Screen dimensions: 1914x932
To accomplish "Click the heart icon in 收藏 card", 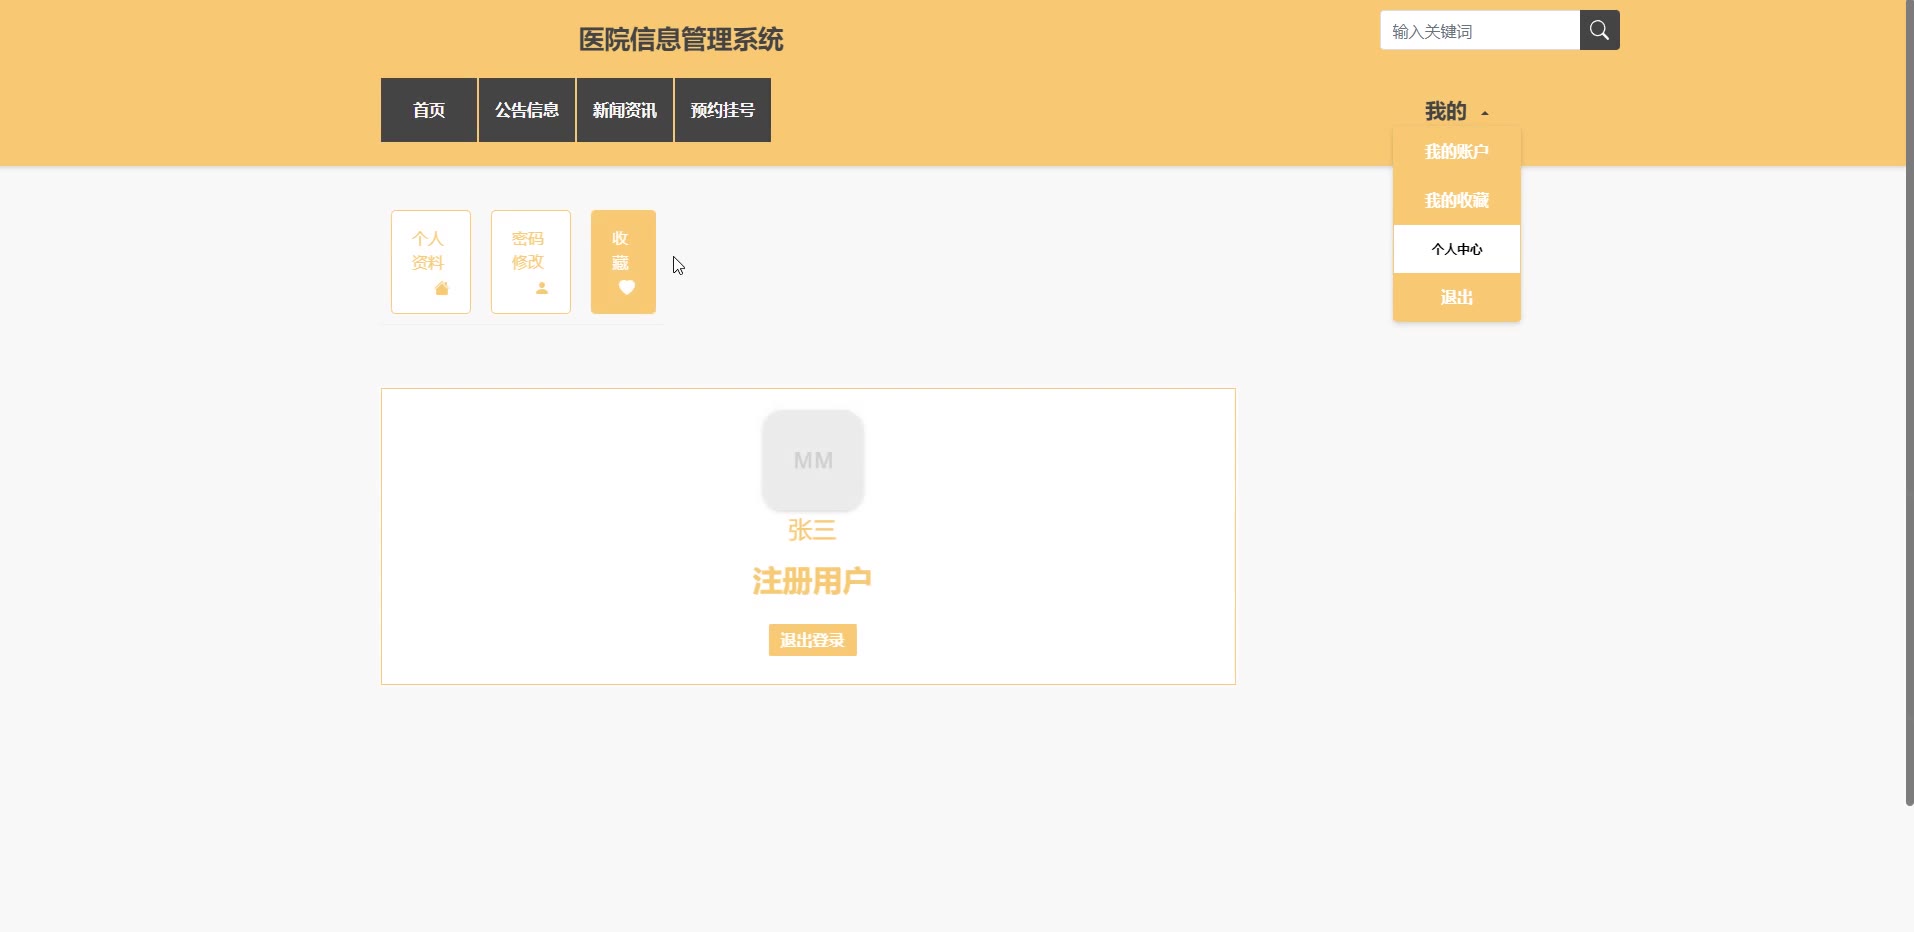I will (627, 287).
